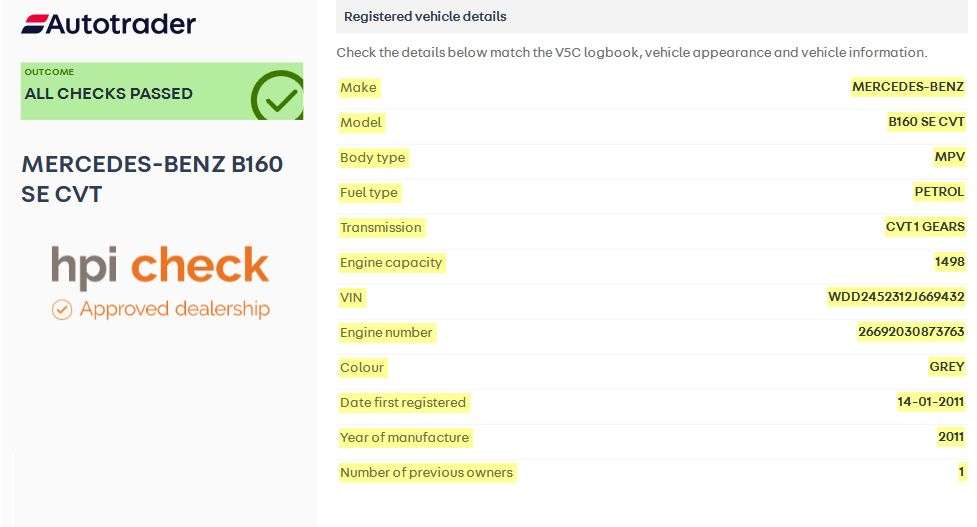977x527 pixels.
Task: Click the Model value B160 SE CVT
Action: pyautogui.click(x=926, y=122)
